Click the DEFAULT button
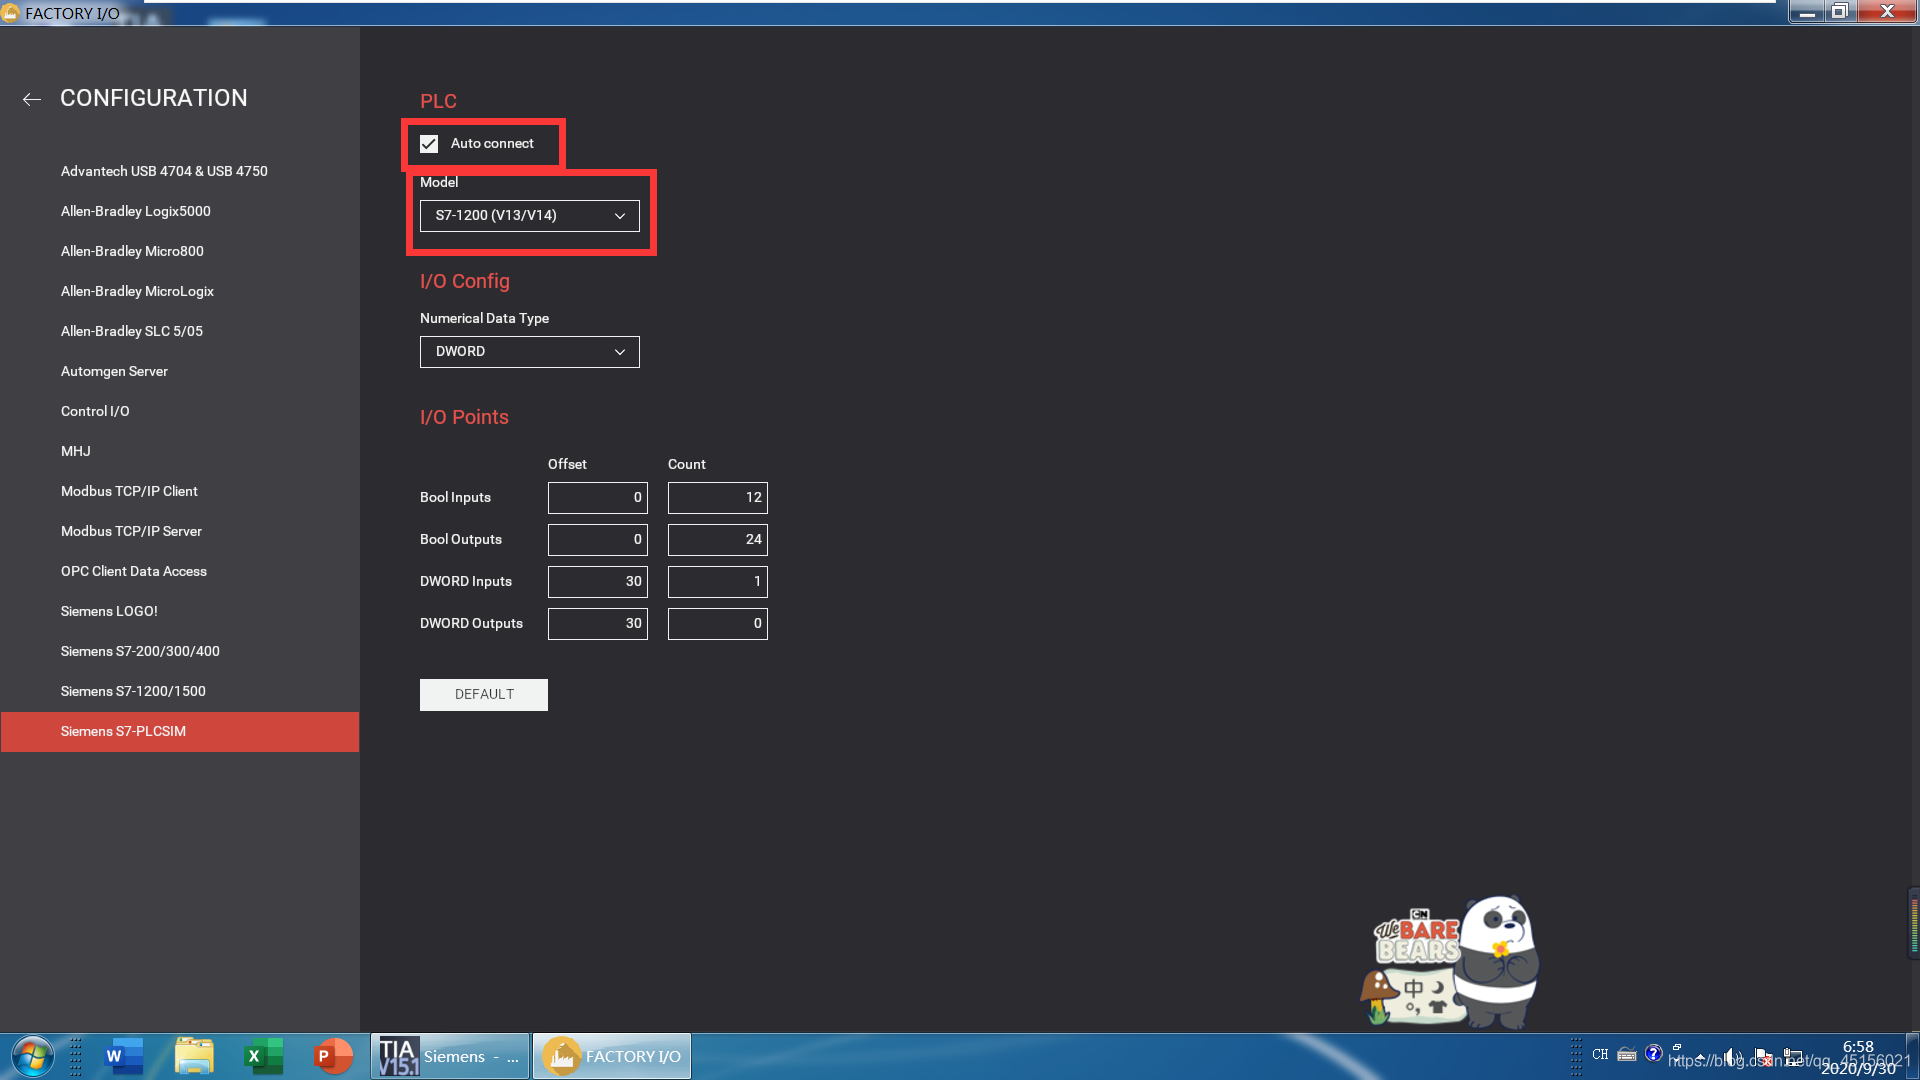1920x1080 pixels. point(484,695)
